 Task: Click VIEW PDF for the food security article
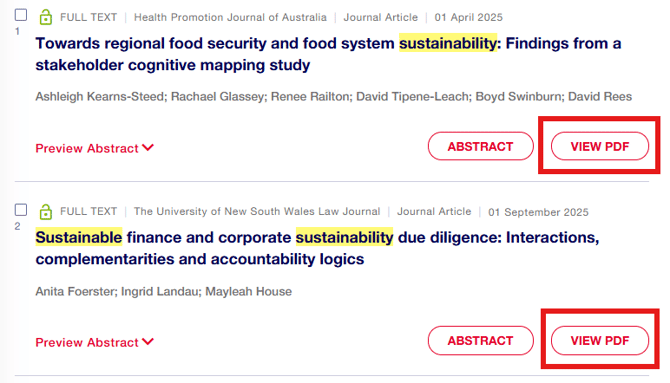(x=599, y=146)
